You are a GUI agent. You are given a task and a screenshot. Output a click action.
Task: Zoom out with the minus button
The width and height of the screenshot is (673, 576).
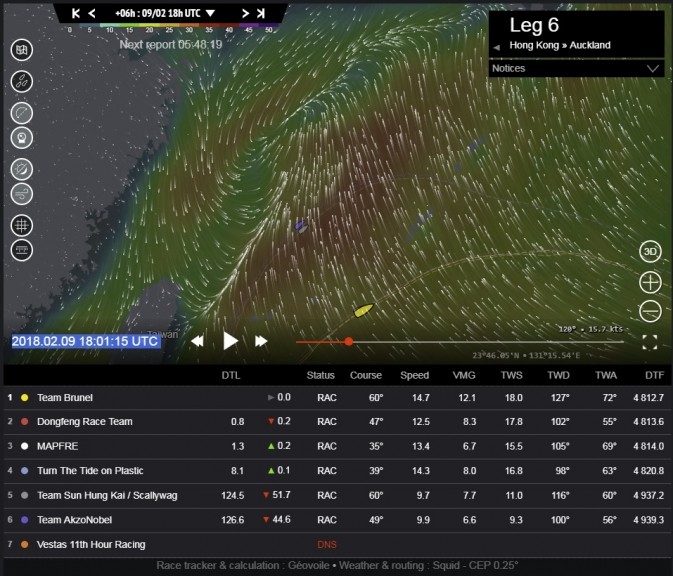tap(650, 311)
